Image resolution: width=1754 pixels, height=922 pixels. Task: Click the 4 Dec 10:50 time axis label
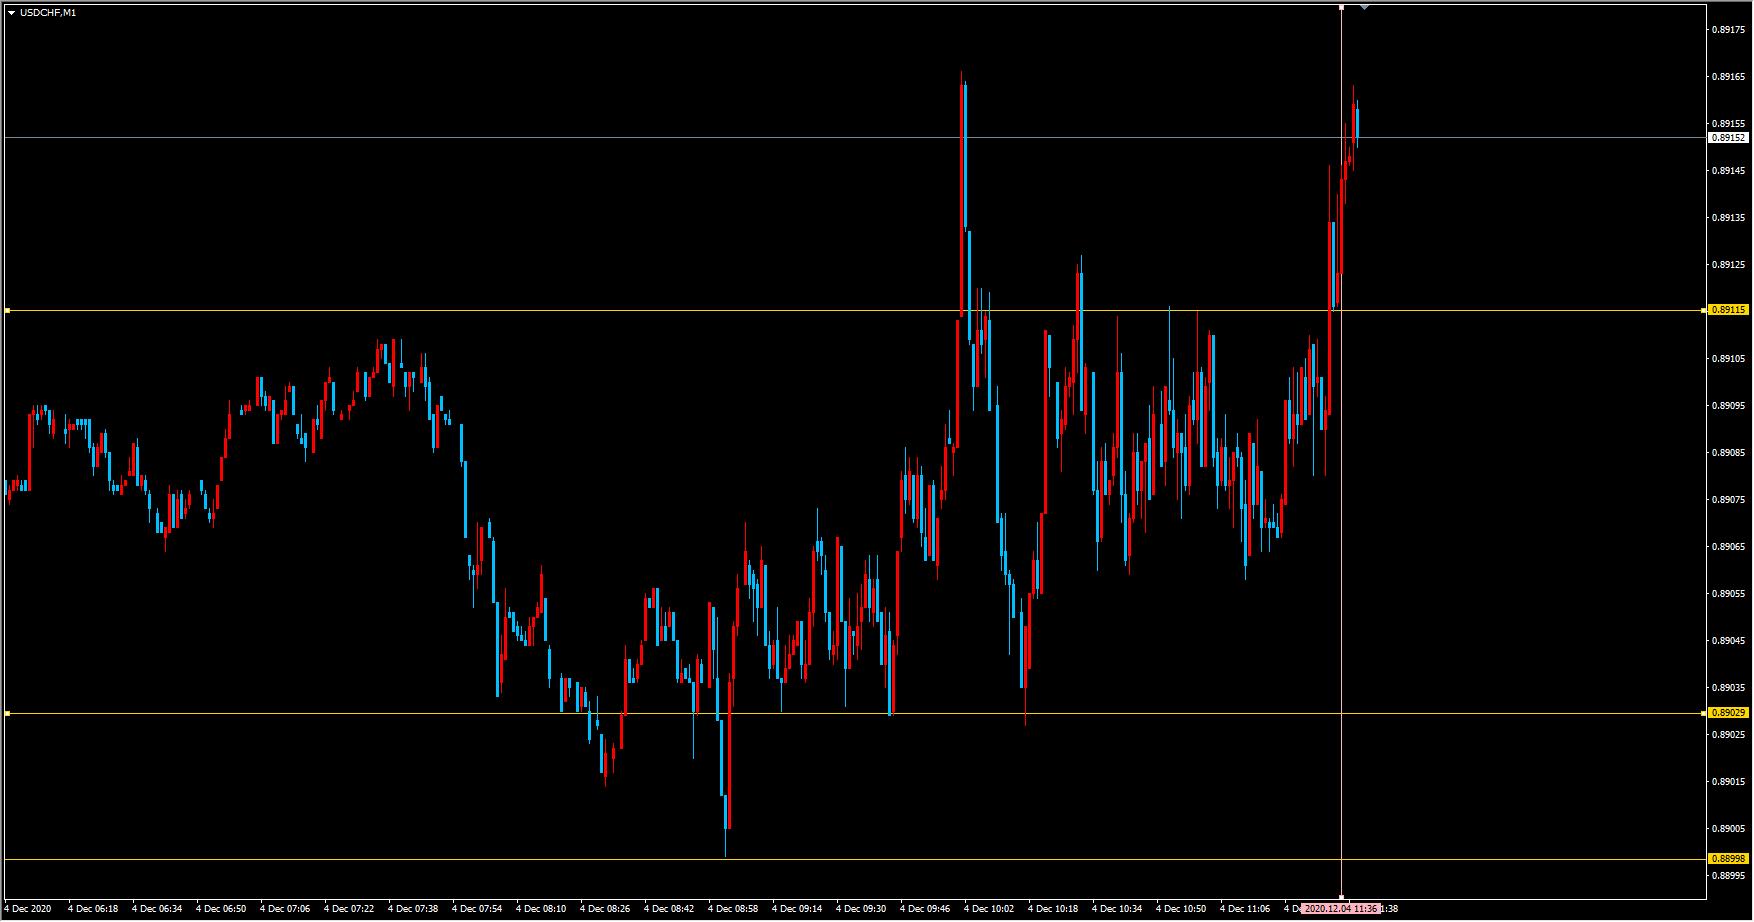1181,909
